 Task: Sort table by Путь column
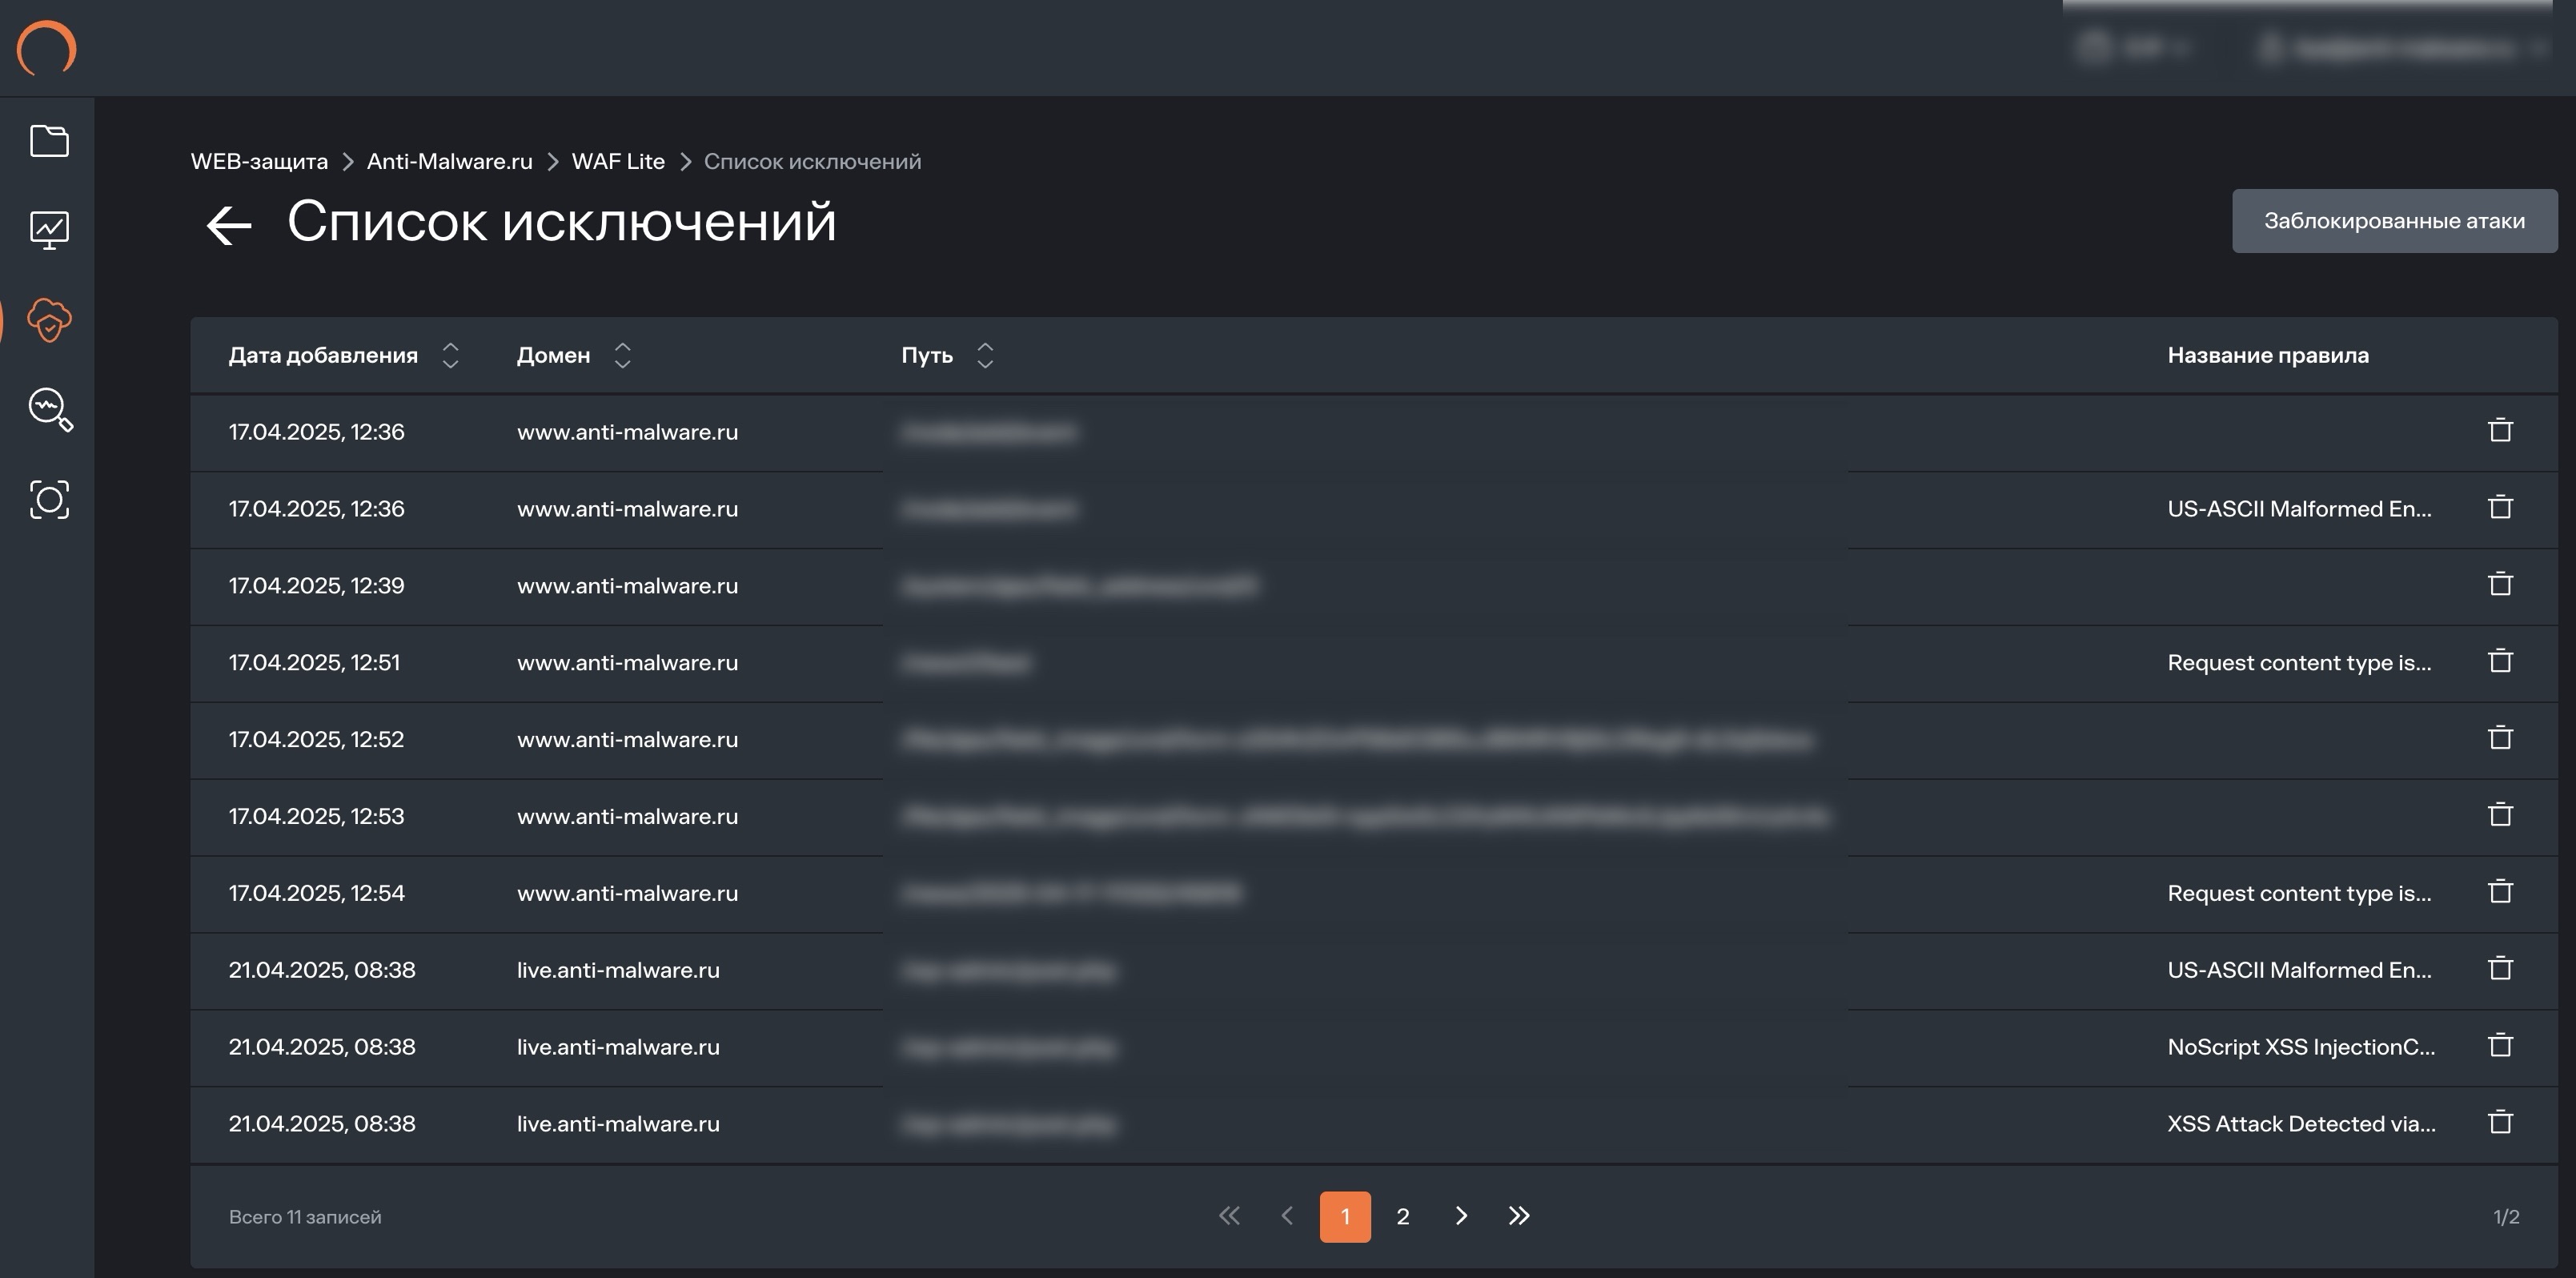985,355
